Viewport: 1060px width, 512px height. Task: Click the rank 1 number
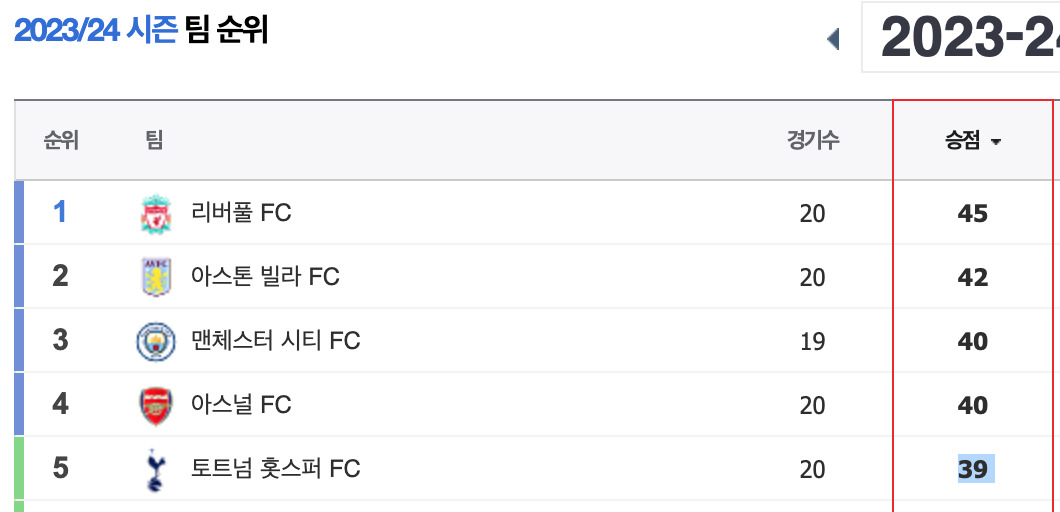pyautogui.click(x=60, y=212)
